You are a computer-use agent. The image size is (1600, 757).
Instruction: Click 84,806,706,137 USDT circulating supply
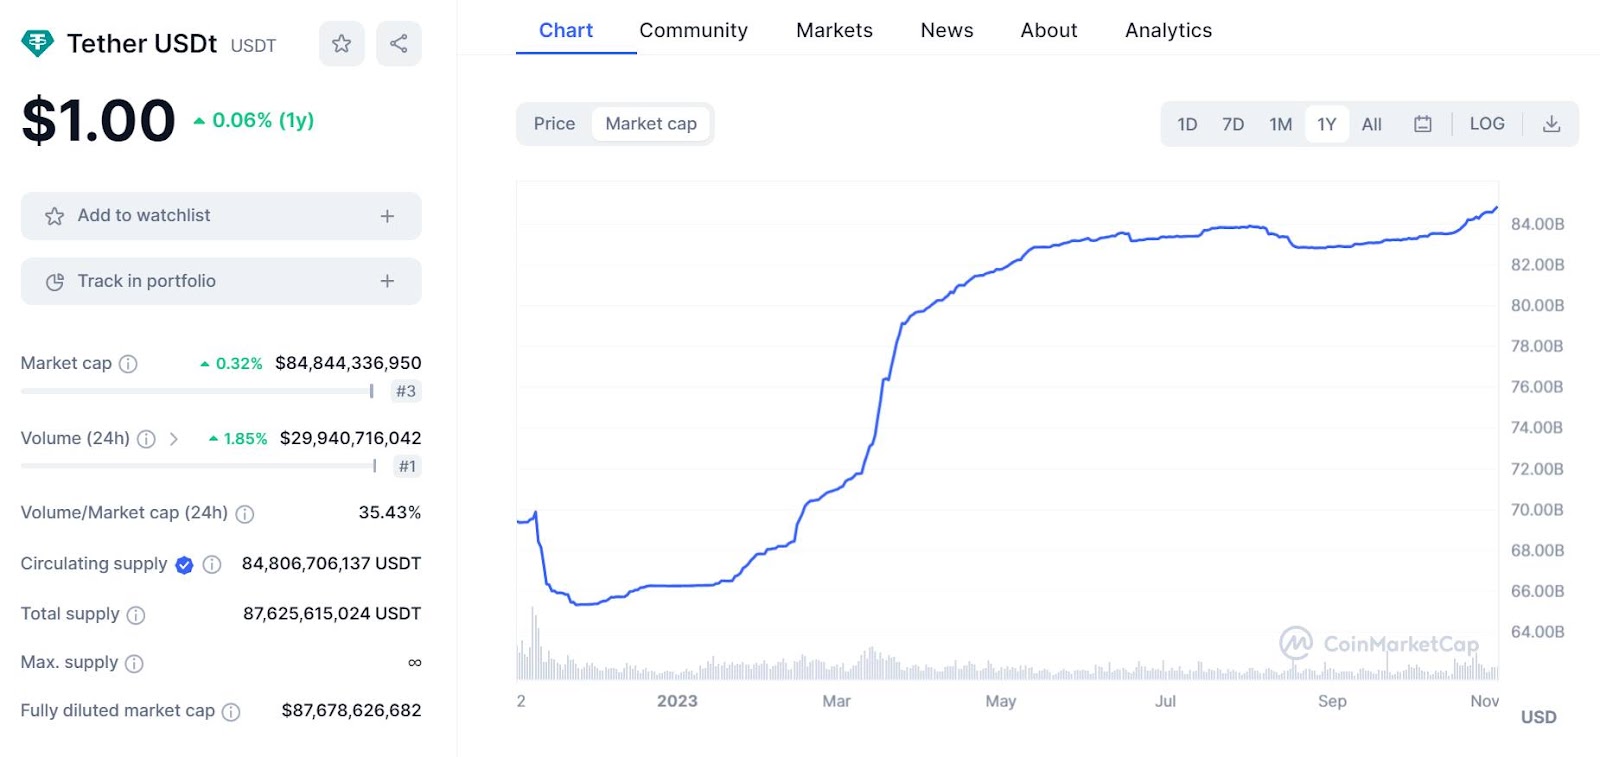(331, 564)
